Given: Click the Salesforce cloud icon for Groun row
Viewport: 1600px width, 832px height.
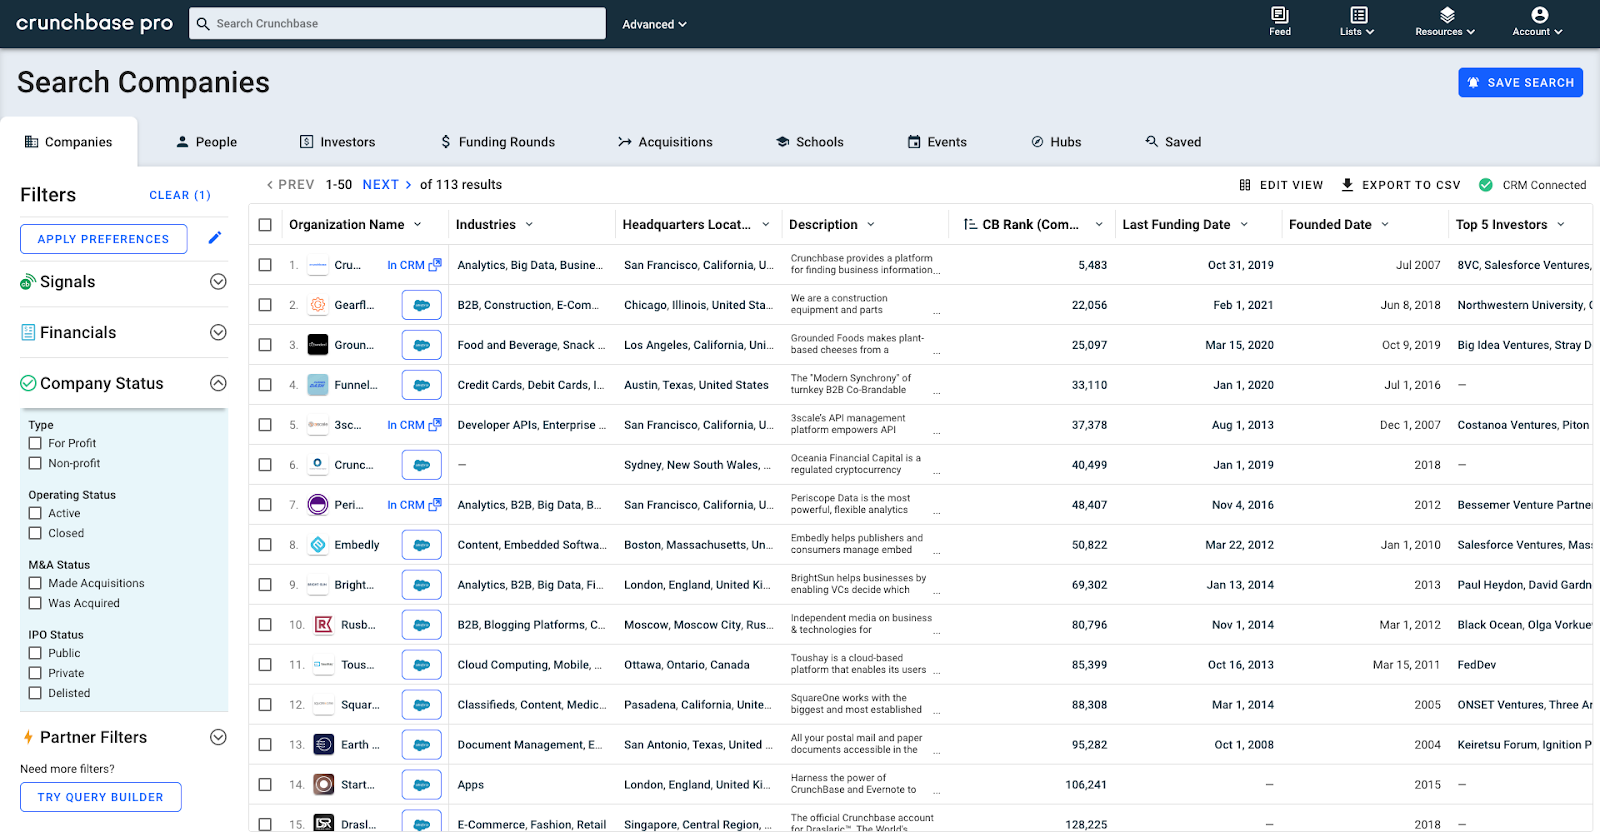Looking at the screenshot, I should pyautogui.click(x=422, y=345).
